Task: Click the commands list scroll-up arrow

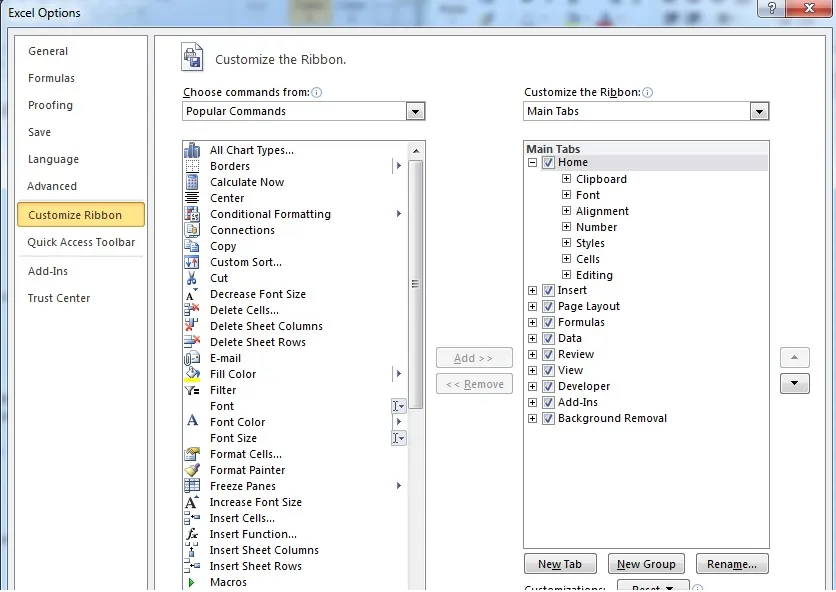Action: click(416, 151)
